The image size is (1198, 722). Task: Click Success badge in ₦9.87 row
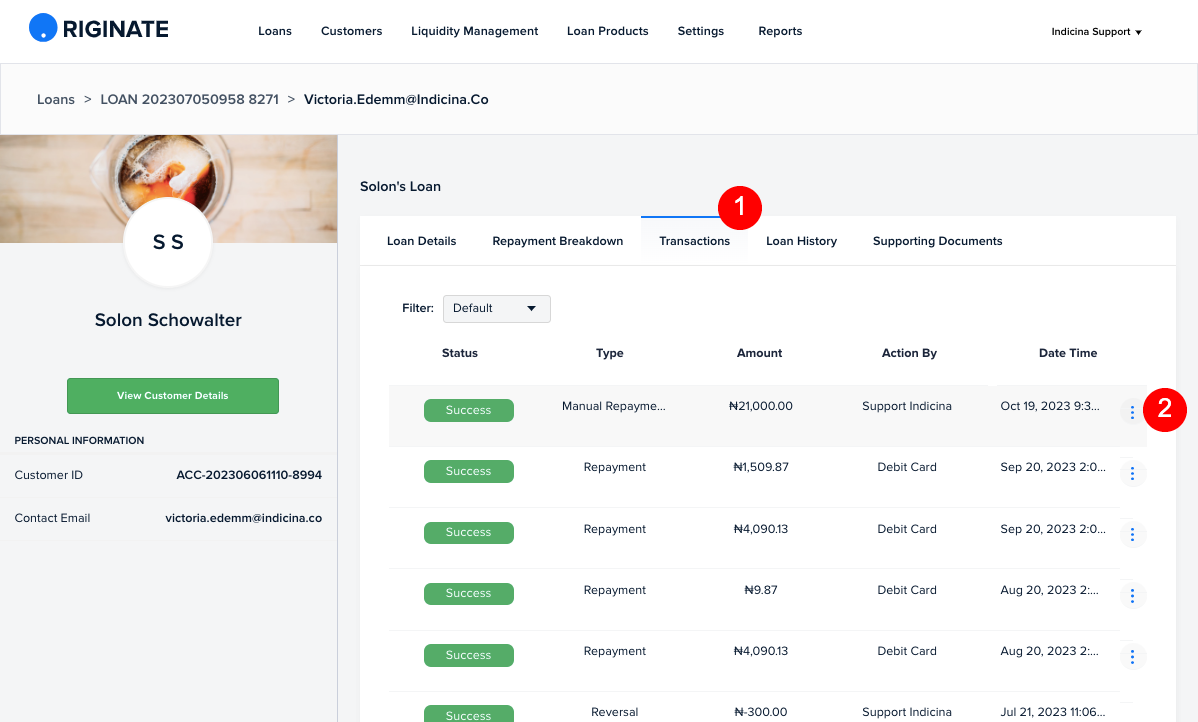click(x=469, y=594)
